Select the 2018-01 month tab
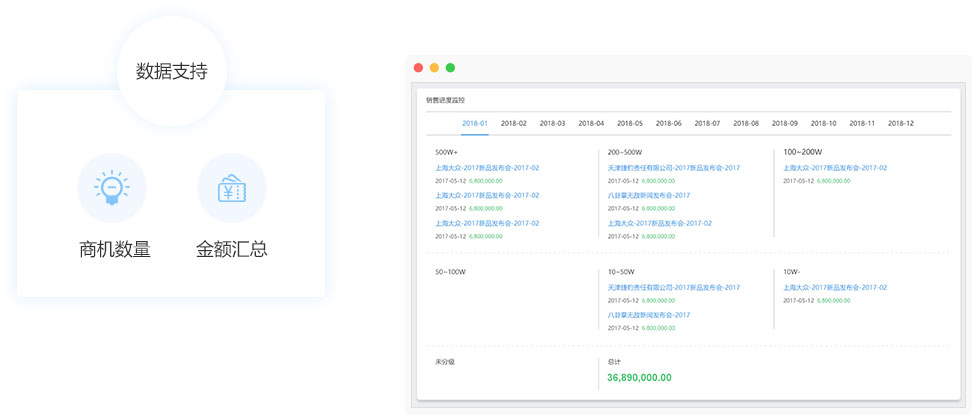The image size is (972, 415). pyautogui.click(x=475, y=123)
